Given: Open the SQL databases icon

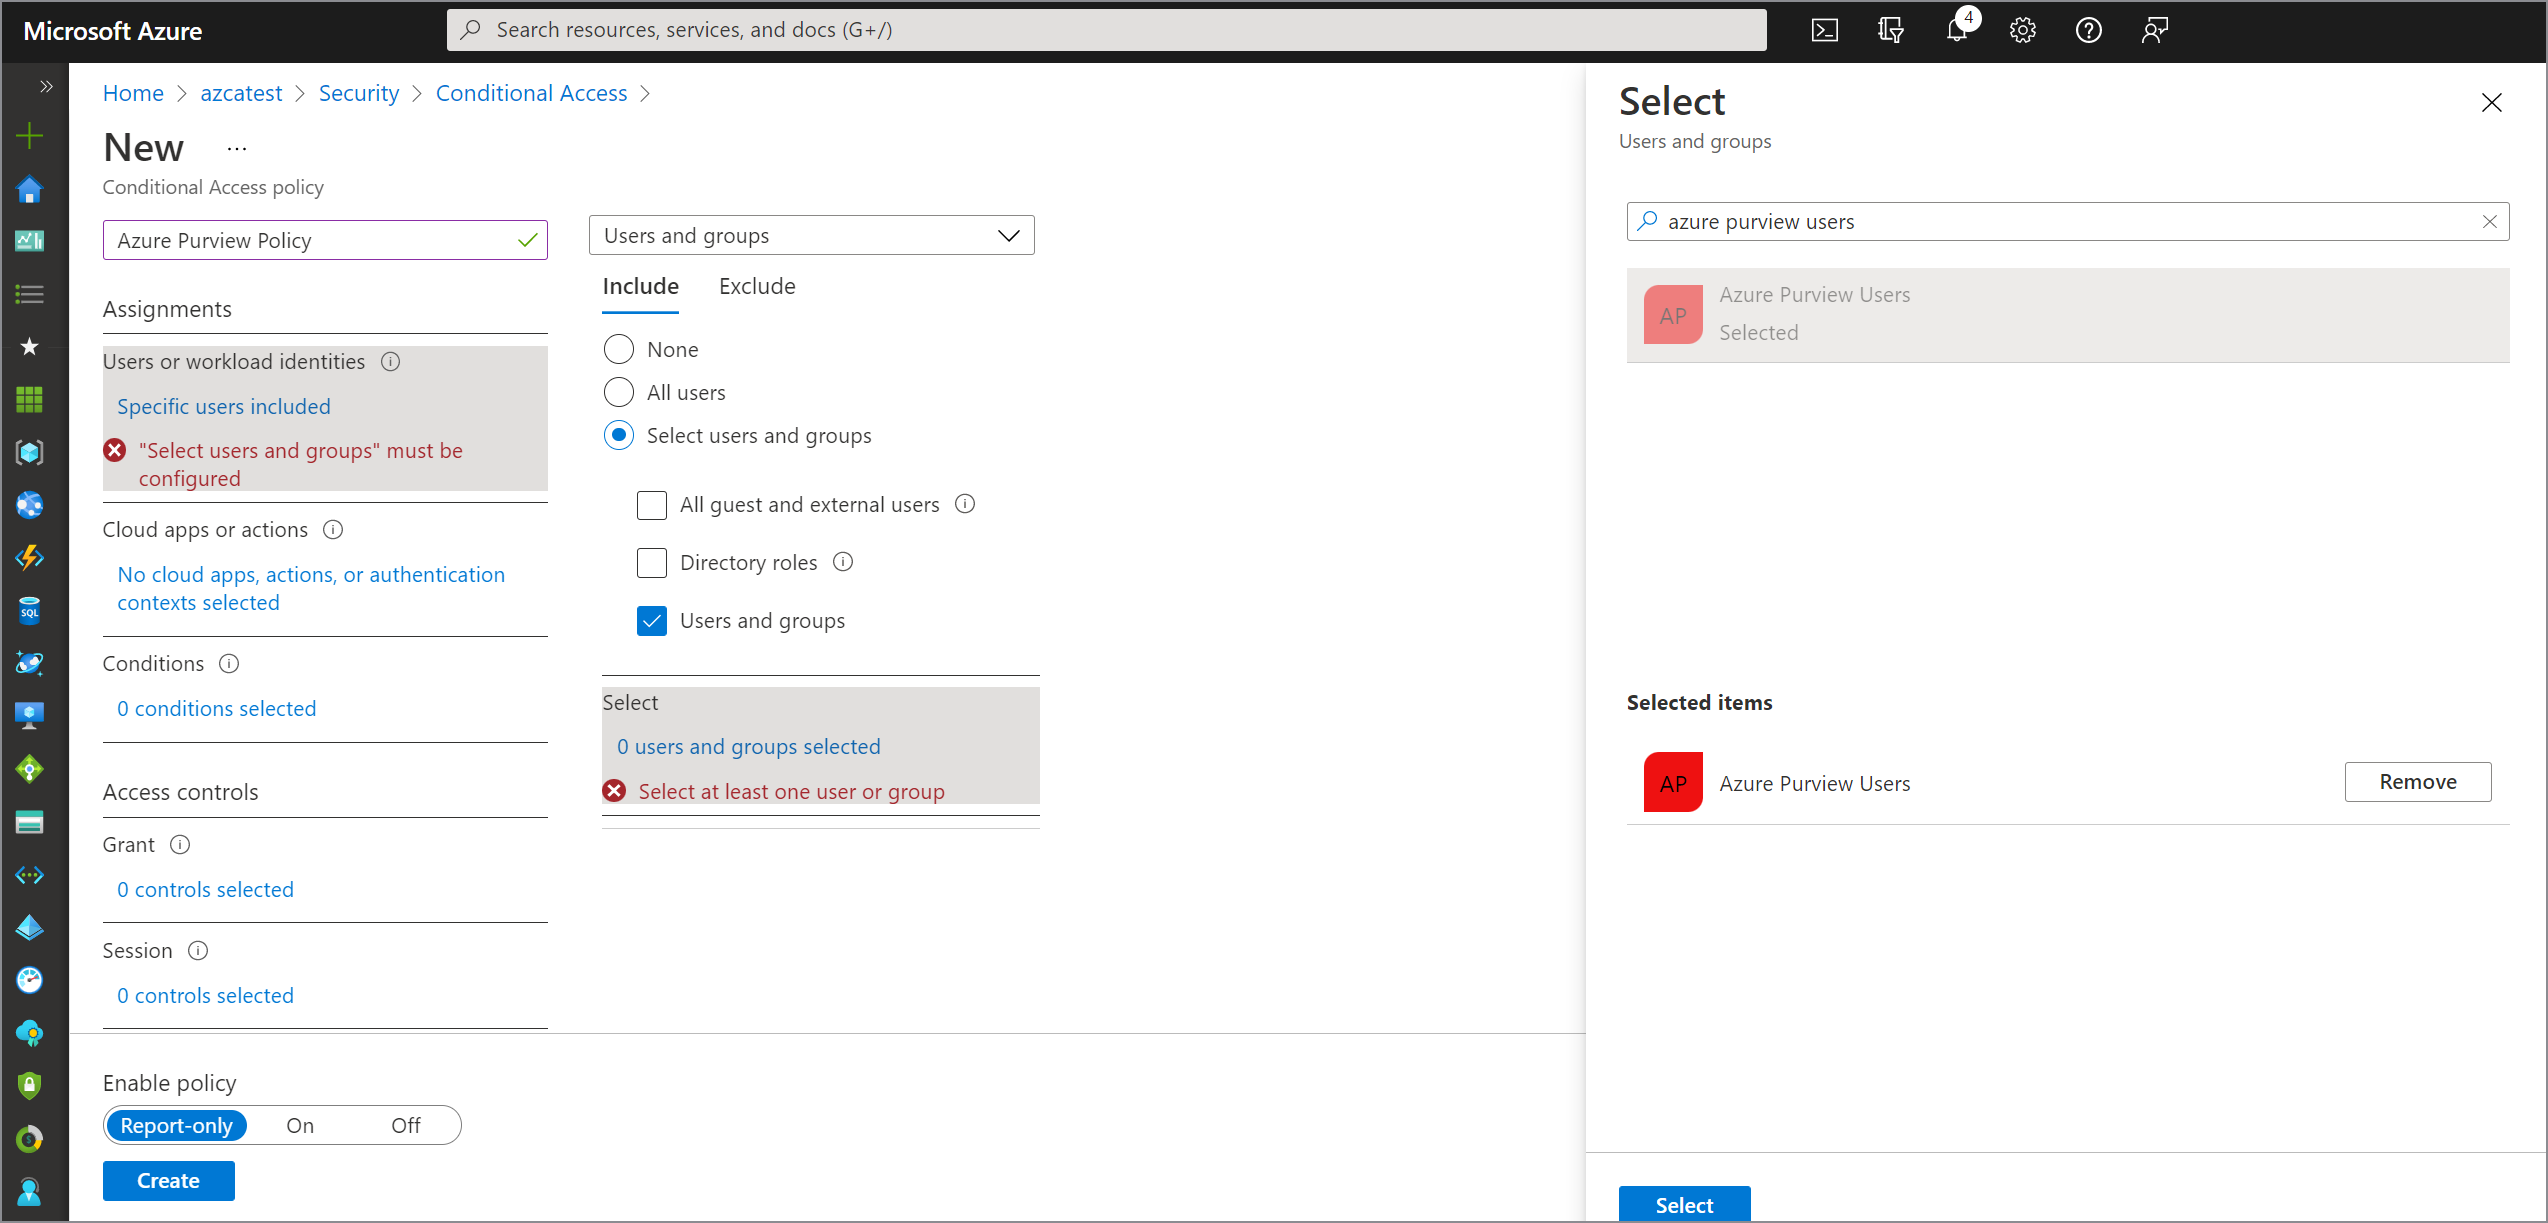Looking at the screenshot, I should [x=30, y=611].
